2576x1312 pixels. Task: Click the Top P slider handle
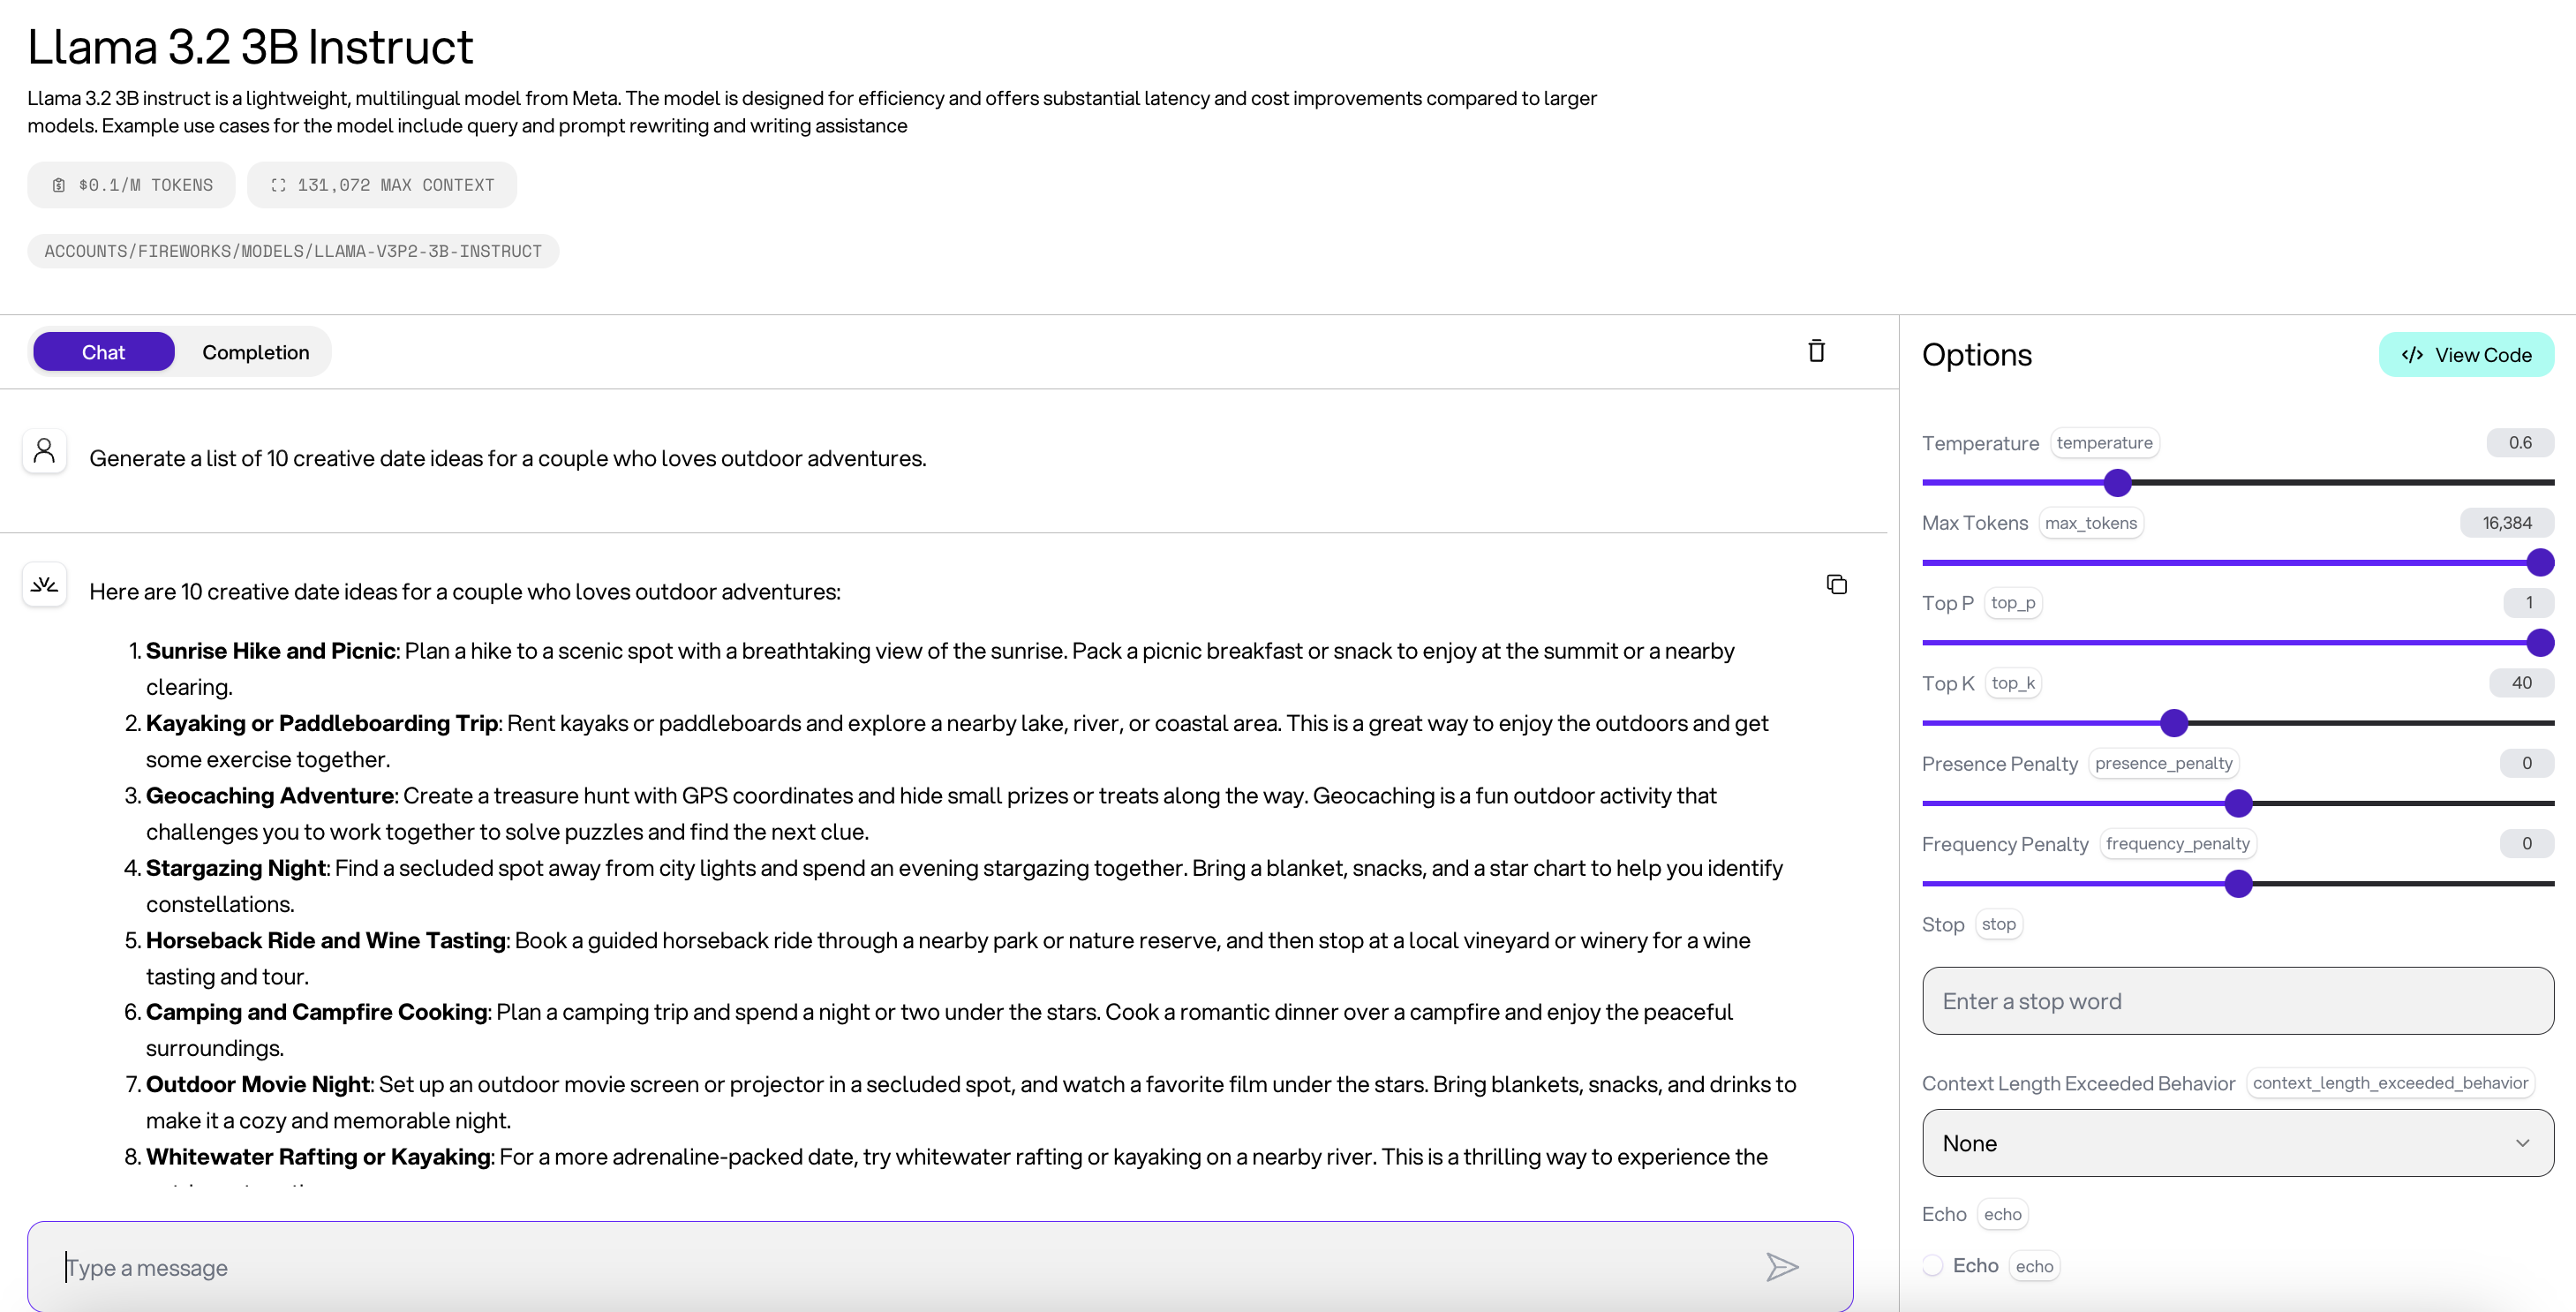[2540, 643]
